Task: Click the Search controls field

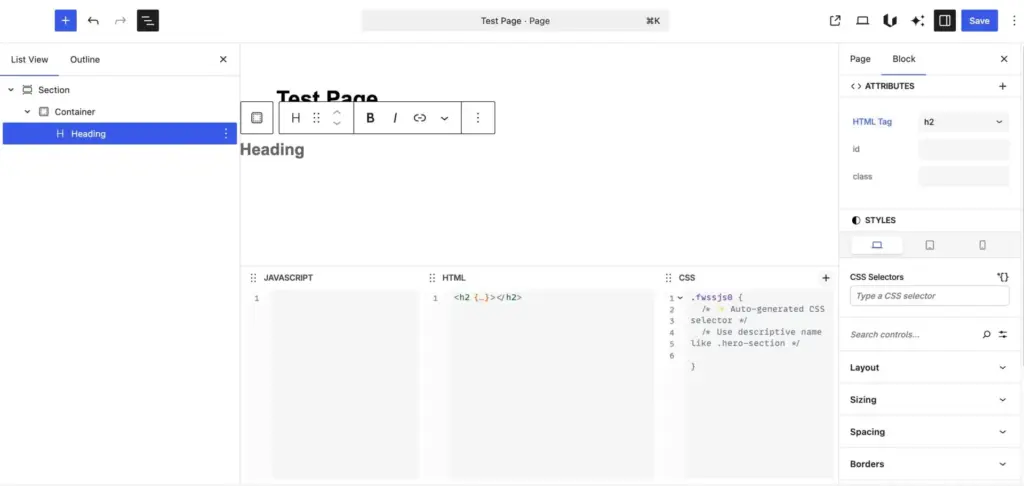Action: click(x=913, y=334)
